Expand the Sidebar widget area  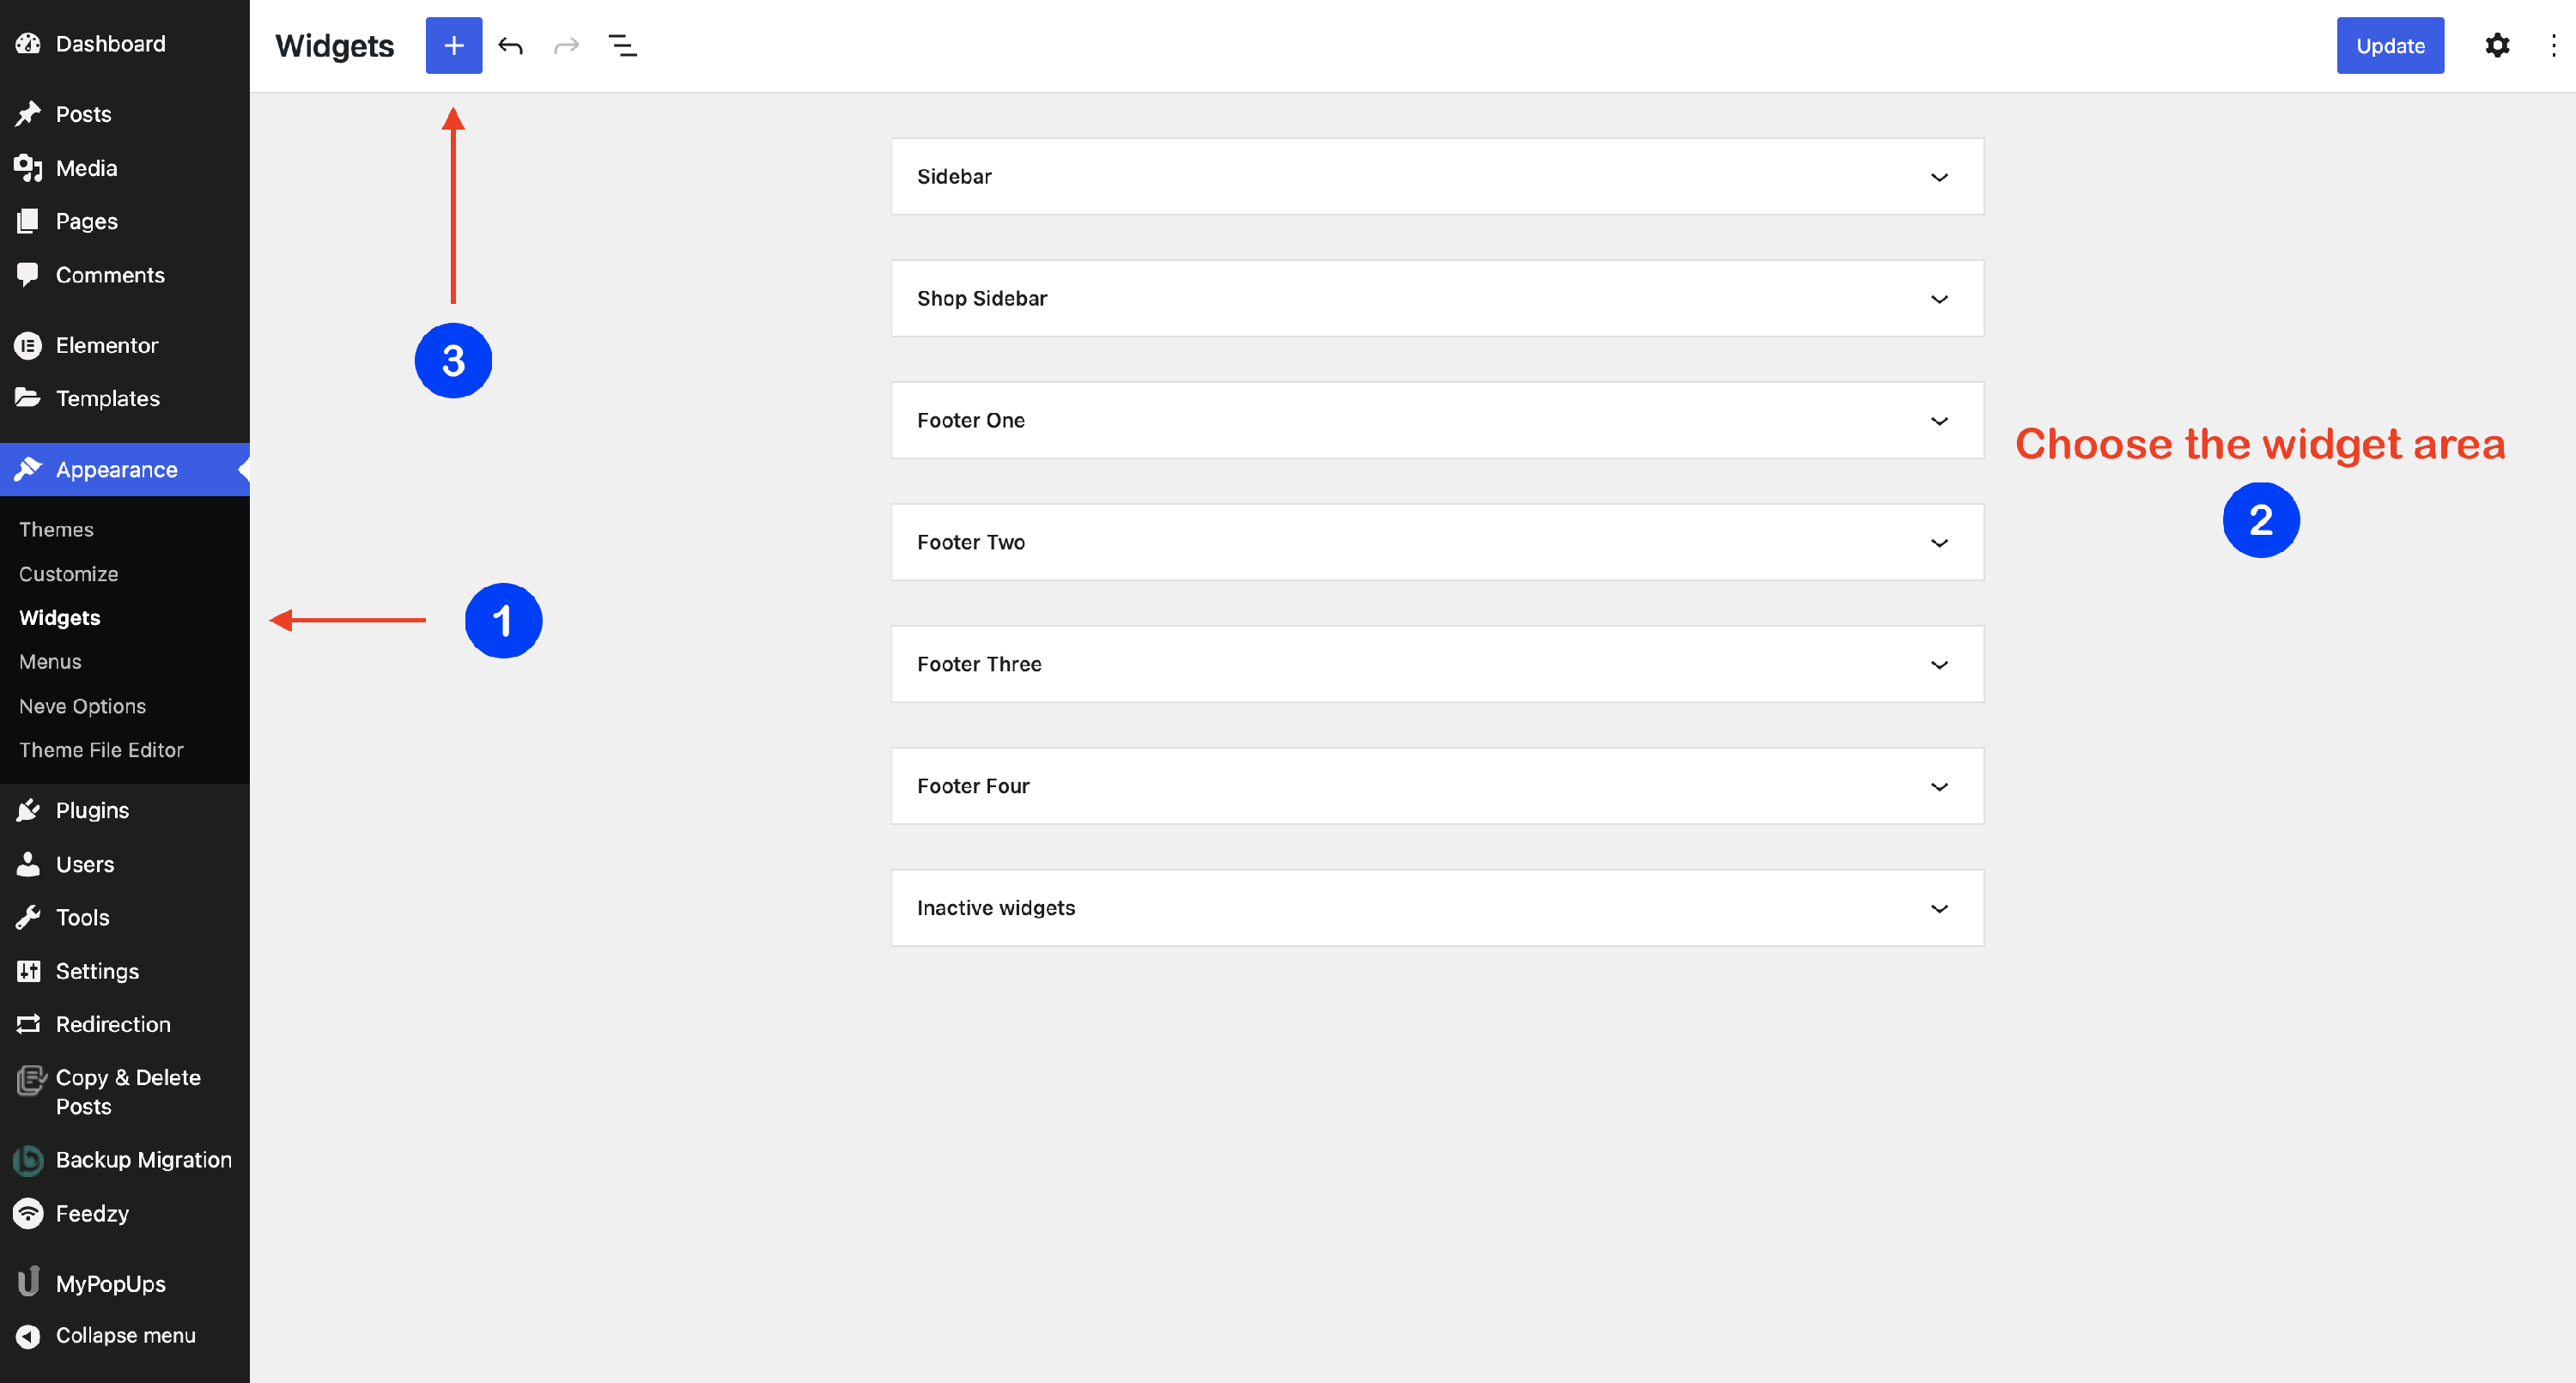click(1938, 177)
